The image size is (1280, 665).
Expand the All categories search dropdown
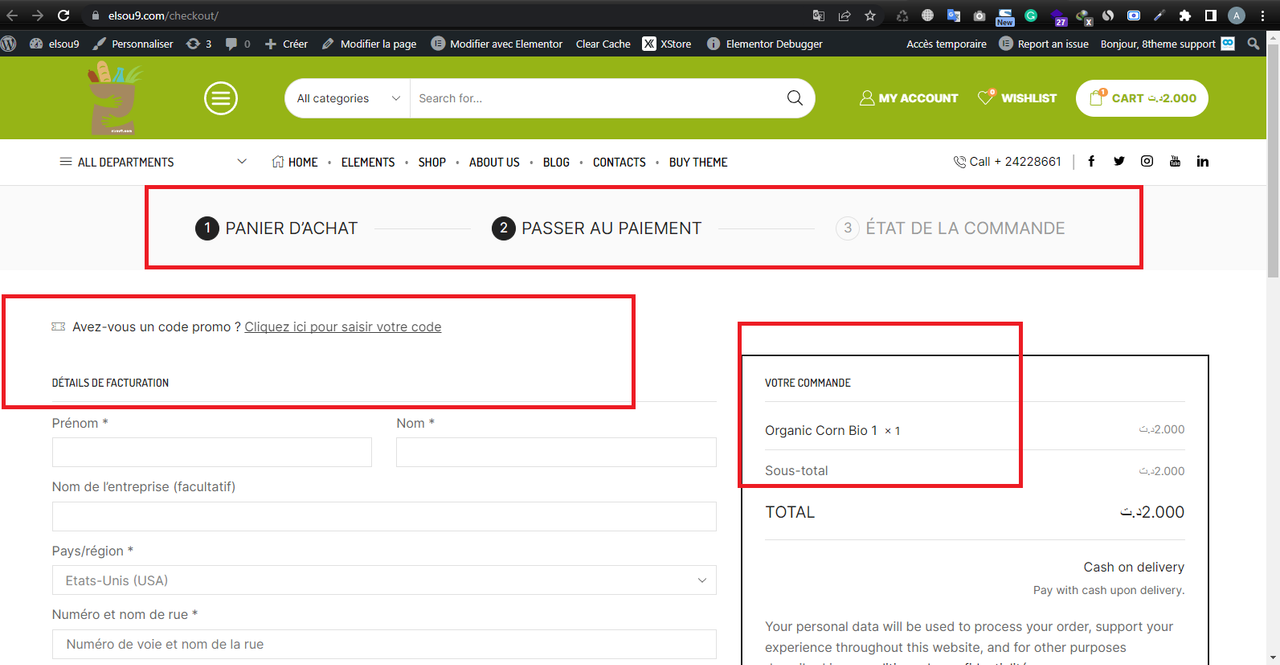tap(348, 98)
